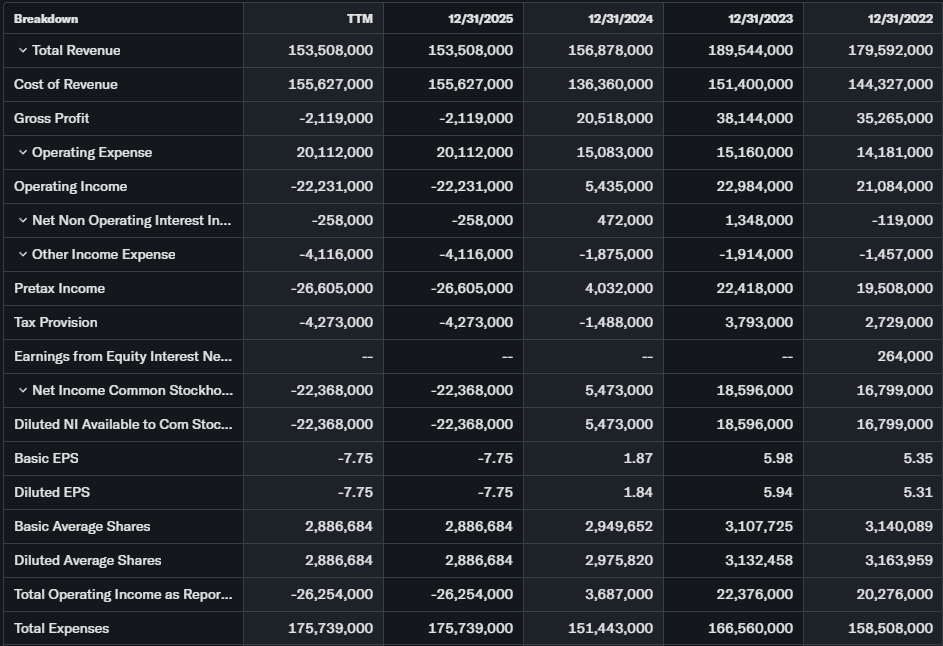Expand the Operating Expense row chevron
This screenshot has width=943, height=646.
coord(22,153)
